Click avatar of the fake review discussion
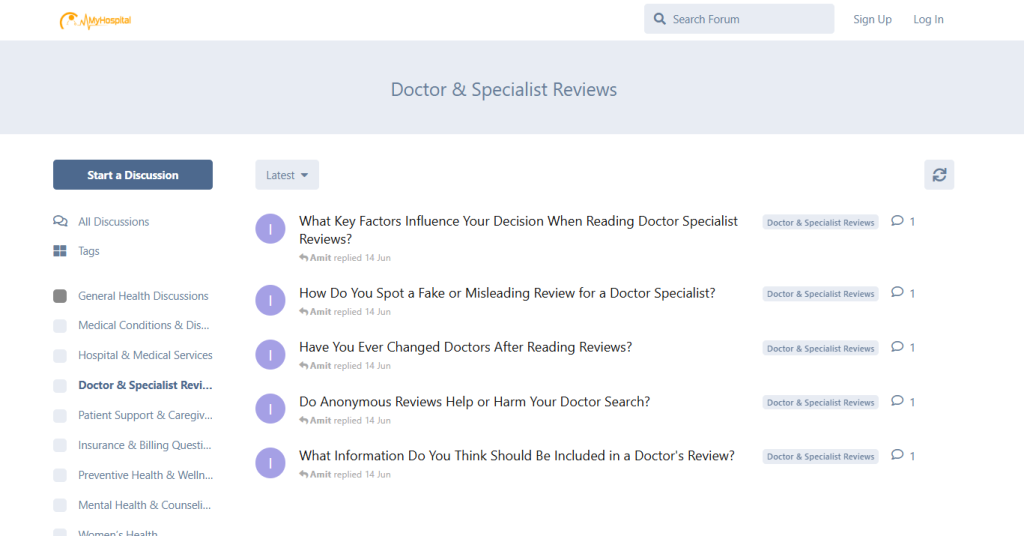1024x536 pixels. coord(270,300)
